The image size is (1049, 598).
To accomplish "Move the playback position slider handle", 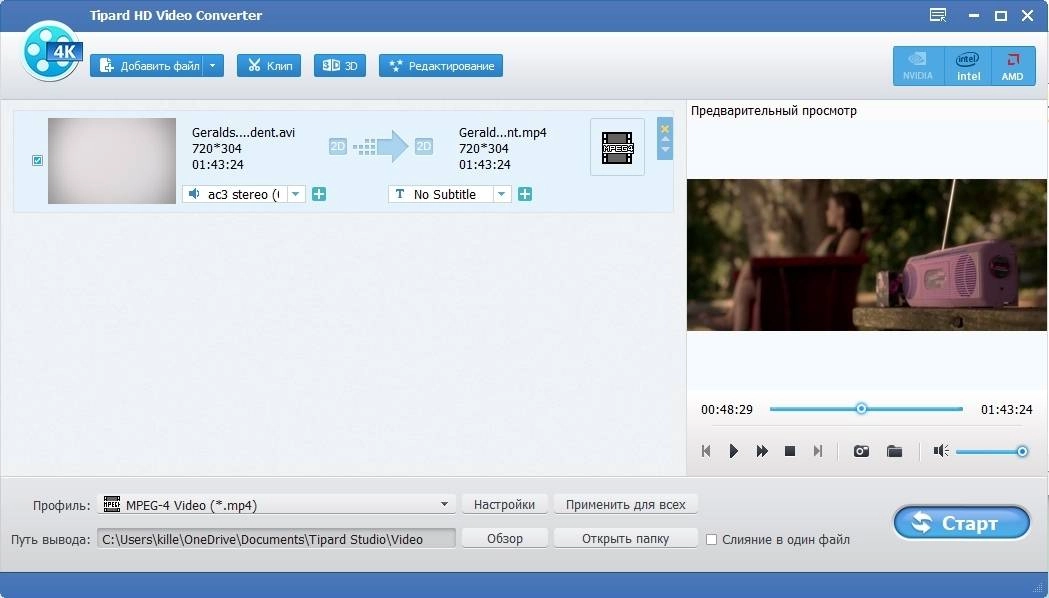I will click(x=861, y=409).
